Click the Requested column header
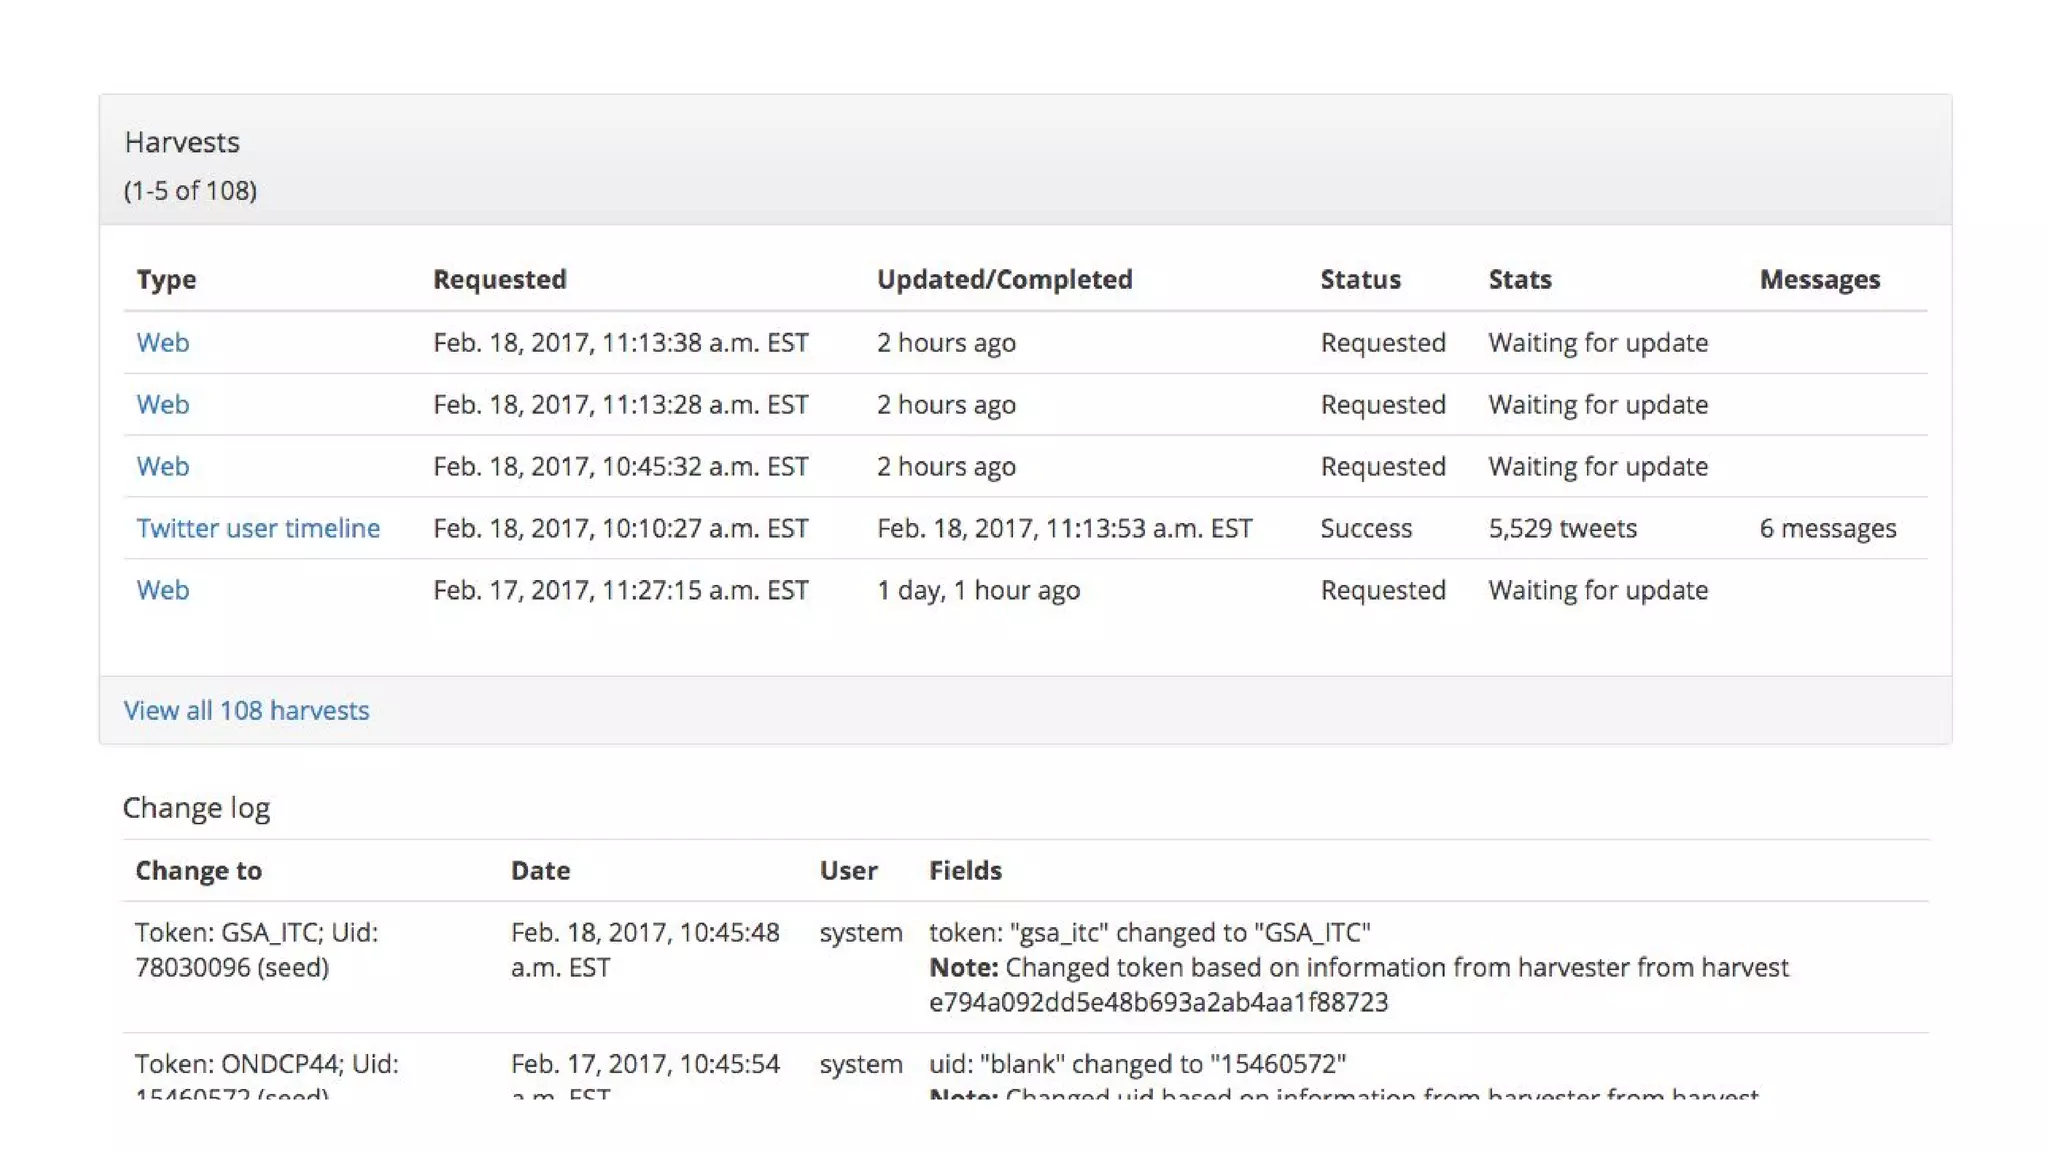 point(499,279)
